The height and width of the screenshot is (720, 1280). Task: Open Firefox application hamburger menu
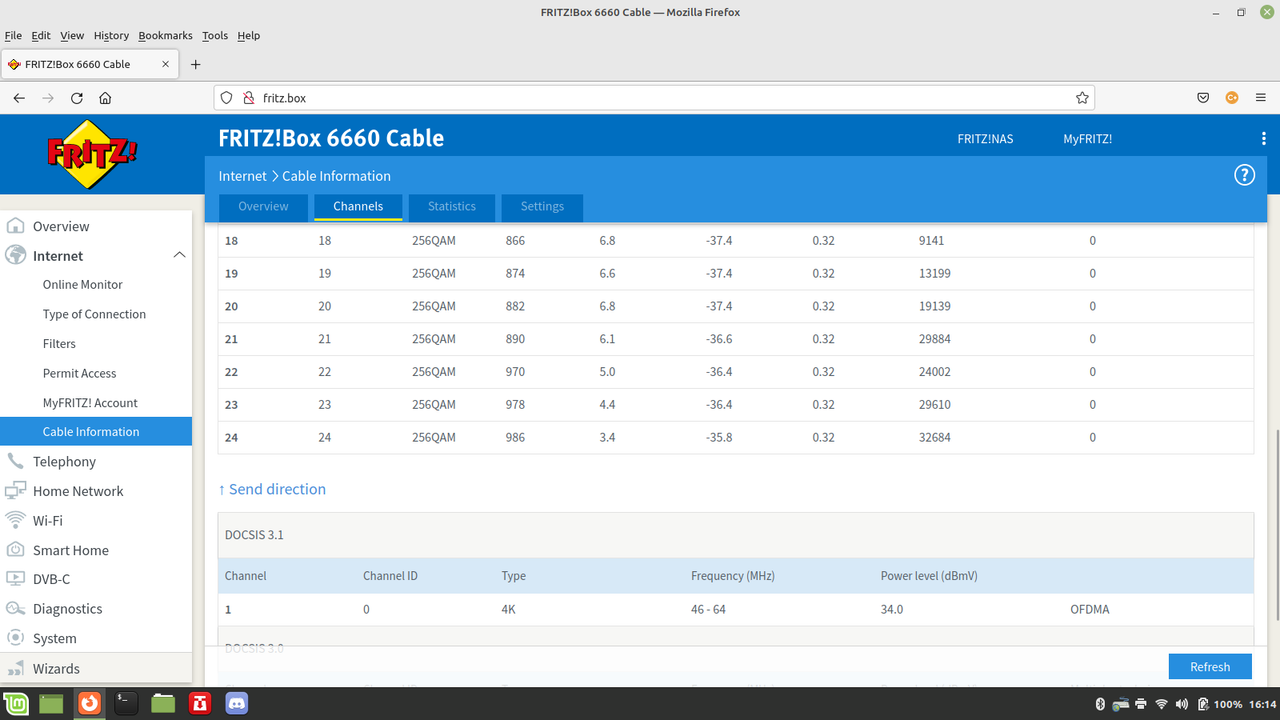click(1260, 98)
